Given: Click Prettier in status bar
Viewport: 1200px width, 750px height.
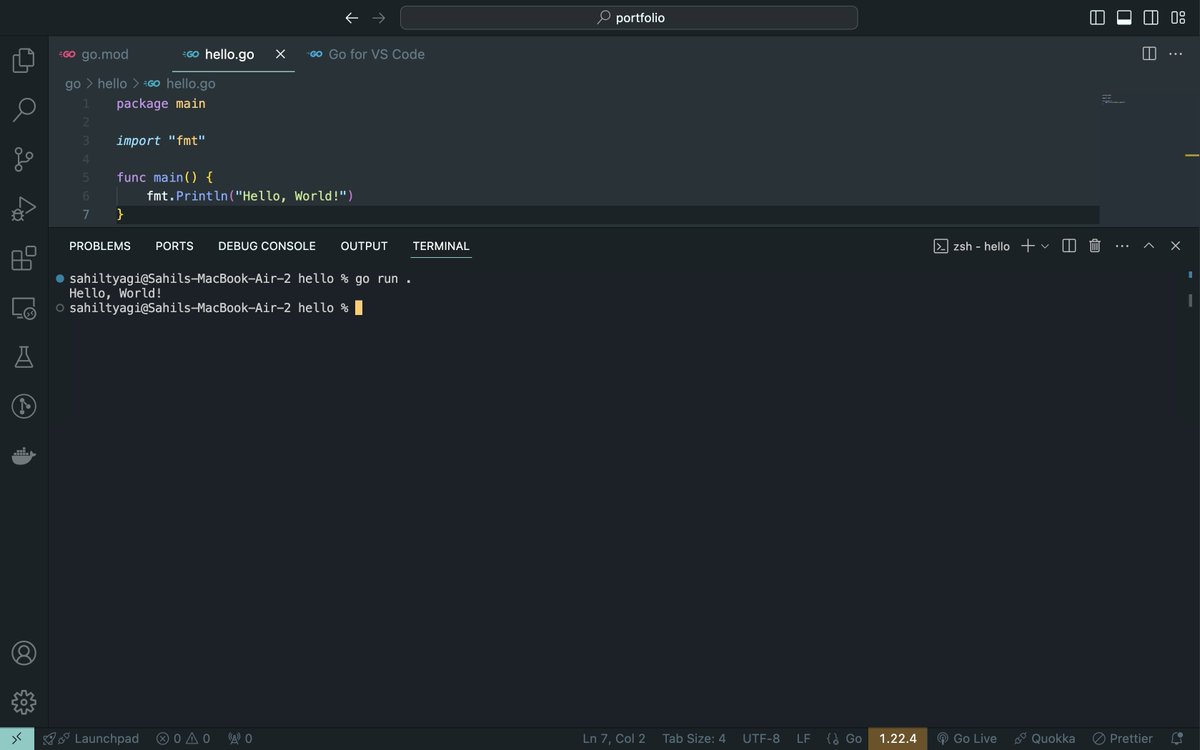Looking at the screenshot, I should (1122, 739).
